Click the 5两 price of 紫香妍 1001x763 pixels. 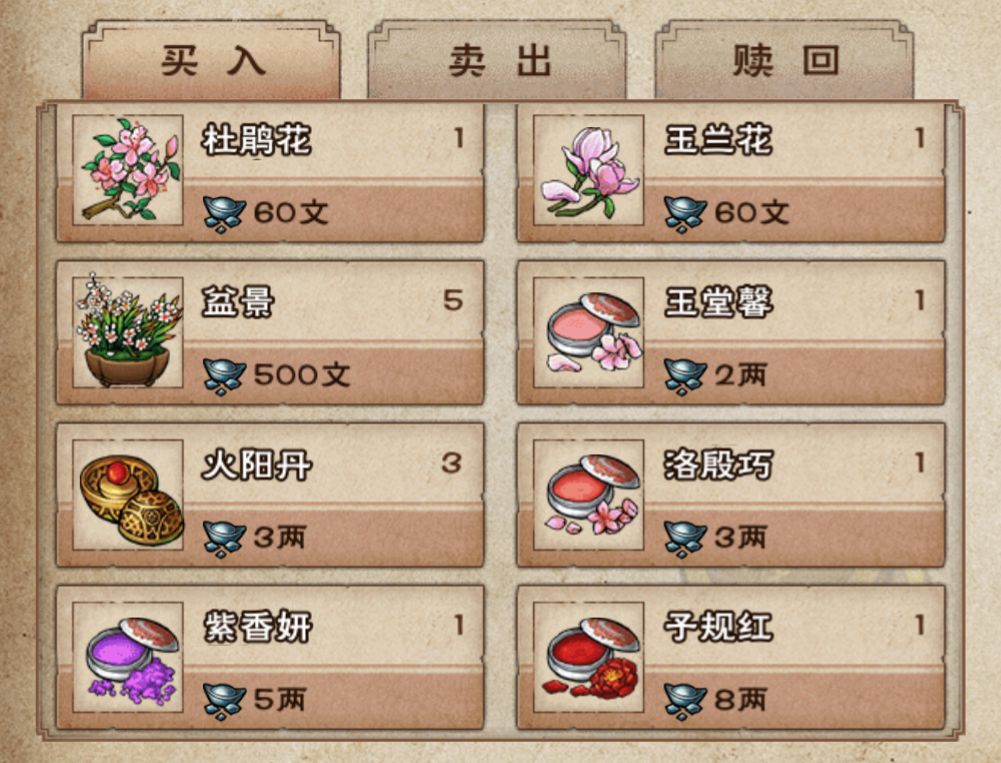pyautogui.click(x=280, y=700)
